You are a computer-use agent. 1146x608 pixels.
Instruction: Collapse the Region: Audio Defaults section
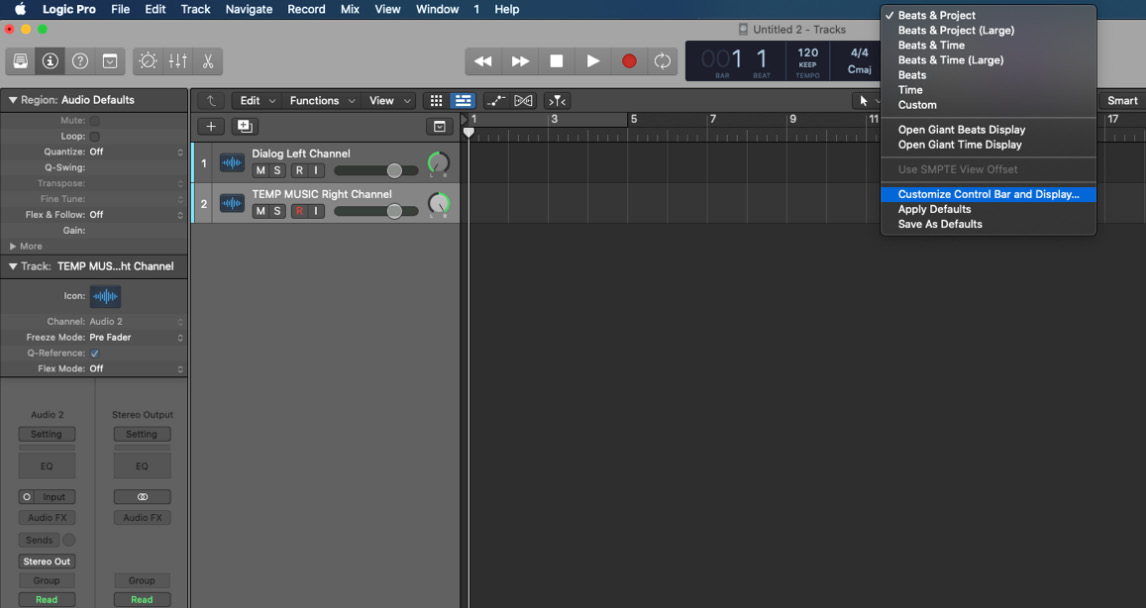point(12,100)
